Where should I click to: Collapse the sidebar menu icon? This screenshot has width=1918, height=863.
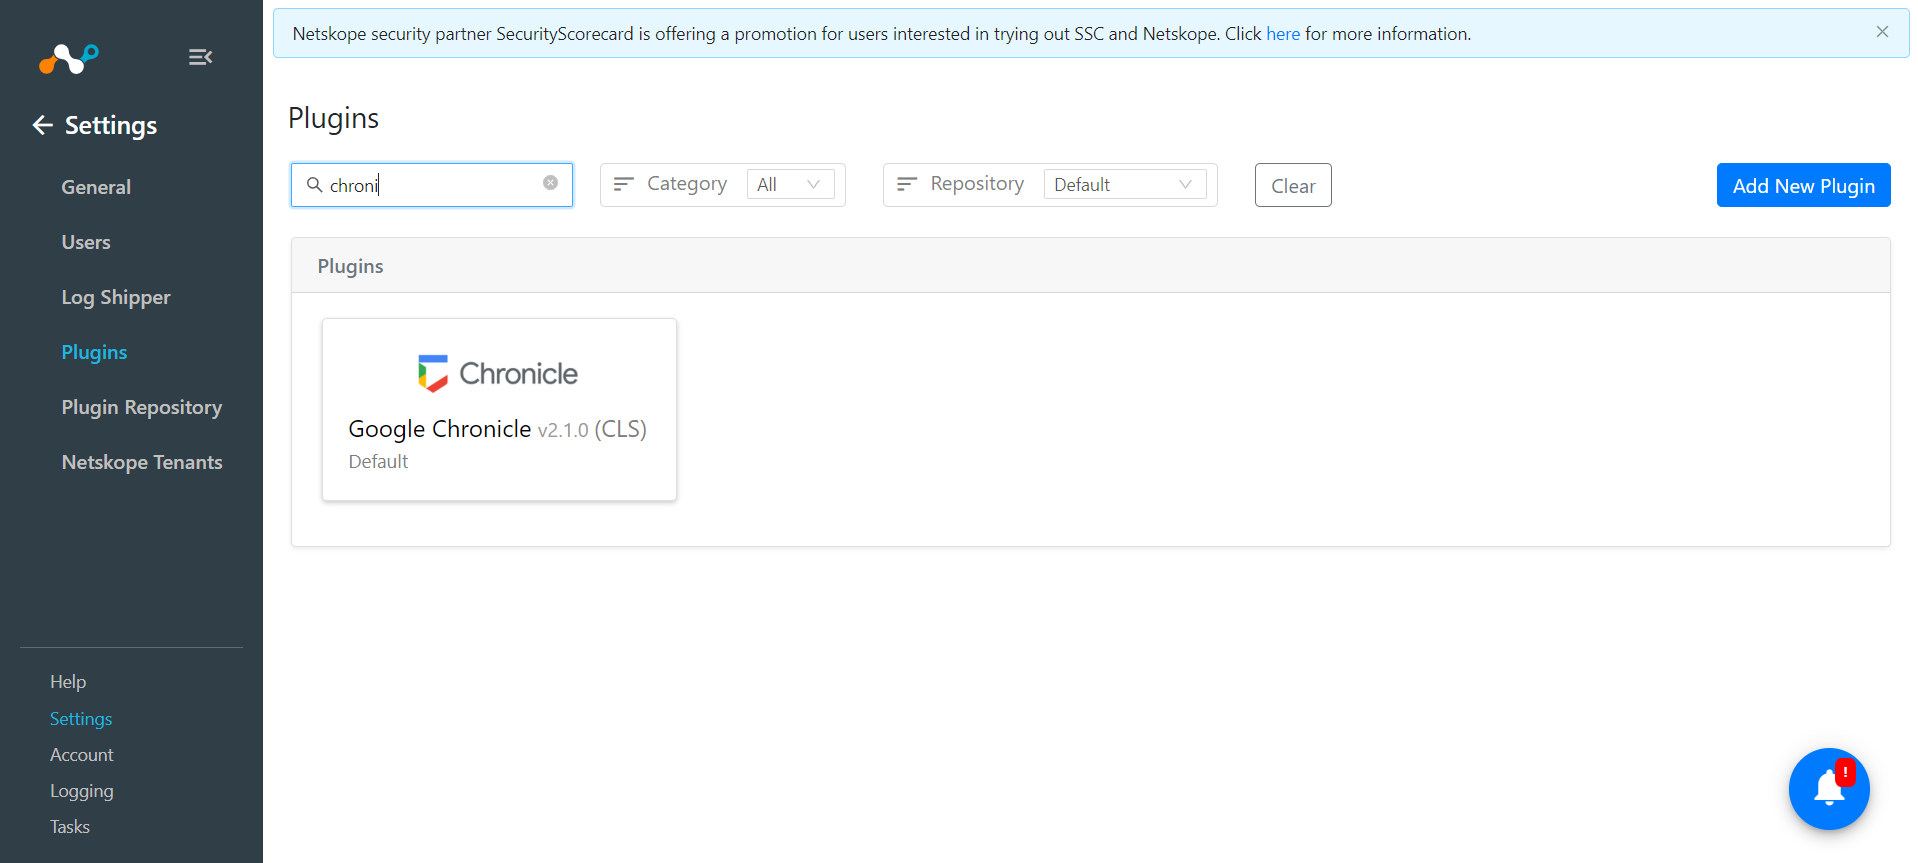click(x=200, y=57)
